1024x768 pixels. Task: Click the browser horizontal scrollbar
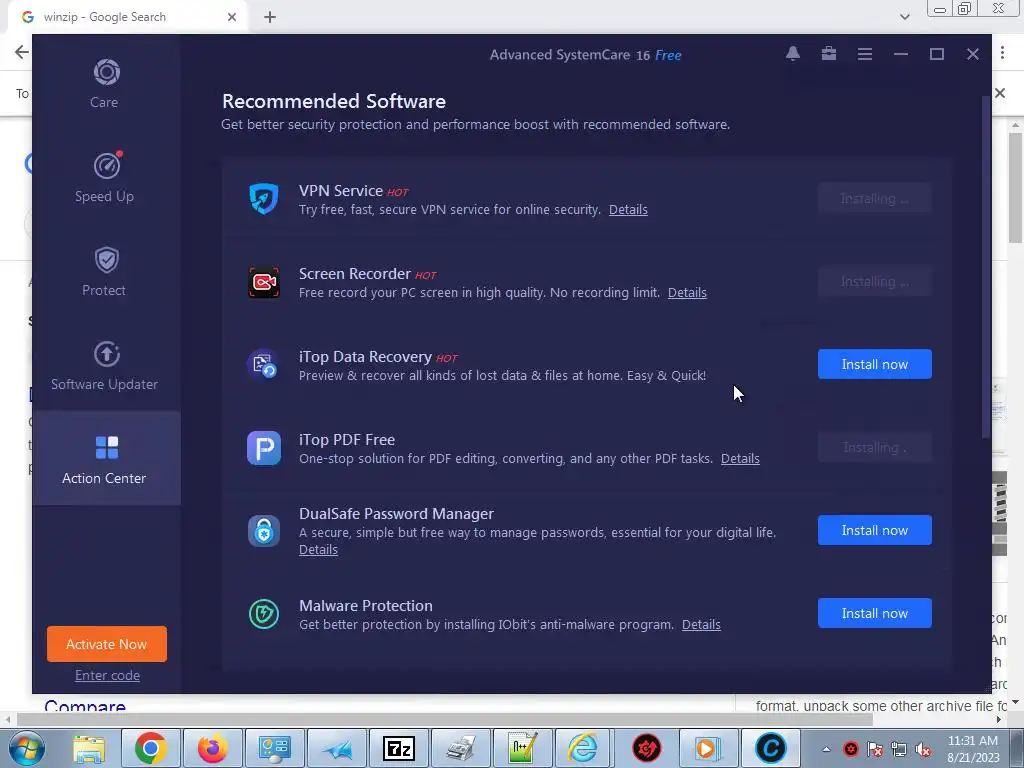pos(444,720)
